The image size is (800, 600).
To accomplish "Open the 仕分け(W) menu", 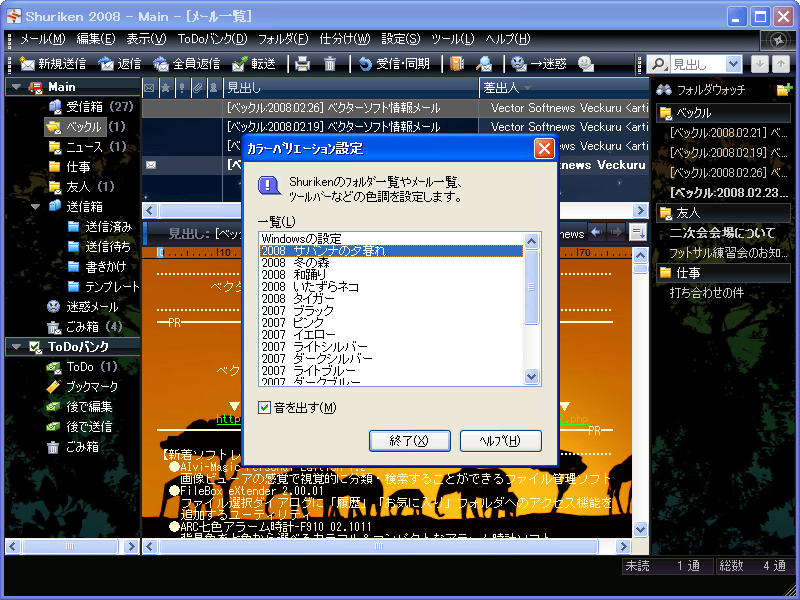I will [x=344, y=39].
